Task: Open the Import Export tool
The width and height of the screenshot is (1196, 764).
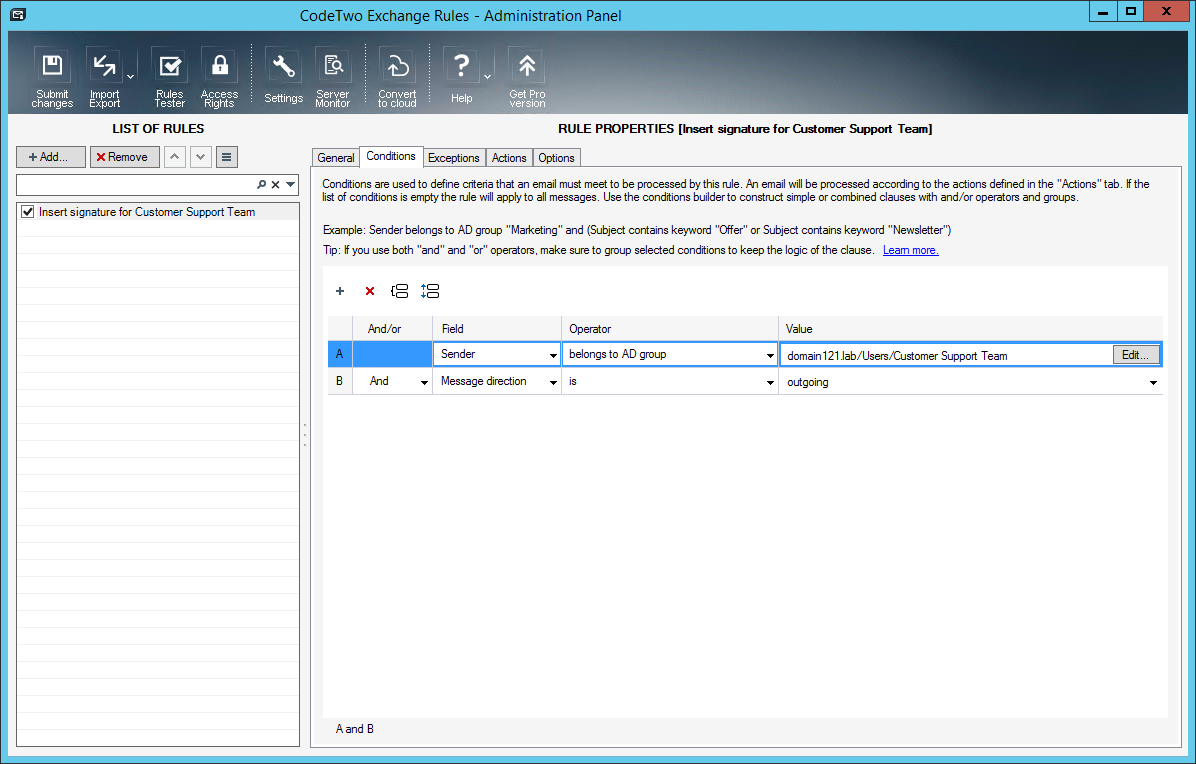Action: pos(104,79)
